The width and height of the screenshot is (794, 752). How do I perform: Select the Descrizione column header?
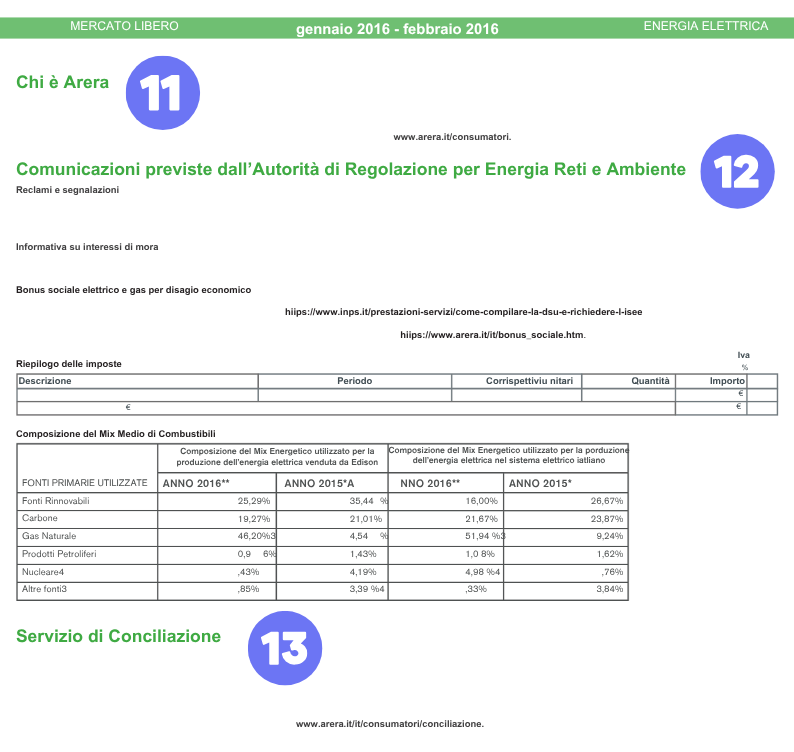point(45,381)
